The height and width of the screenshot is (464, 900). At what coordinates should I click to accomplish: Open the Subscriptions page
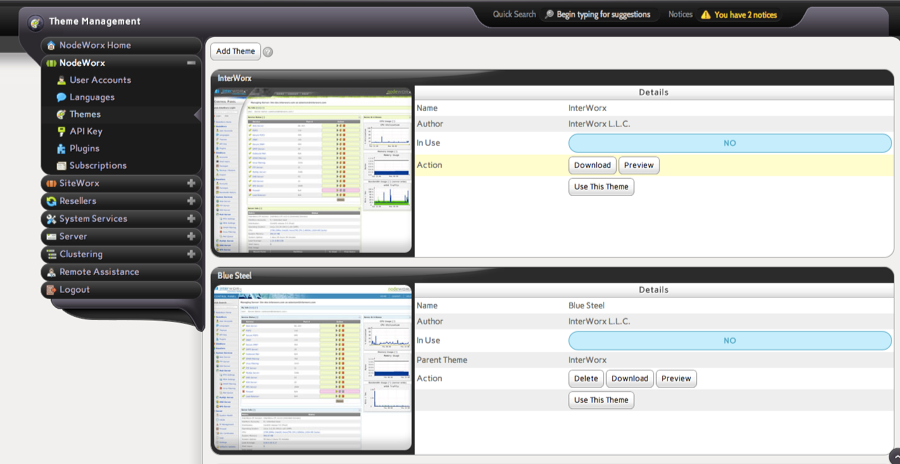coord(98,165)
